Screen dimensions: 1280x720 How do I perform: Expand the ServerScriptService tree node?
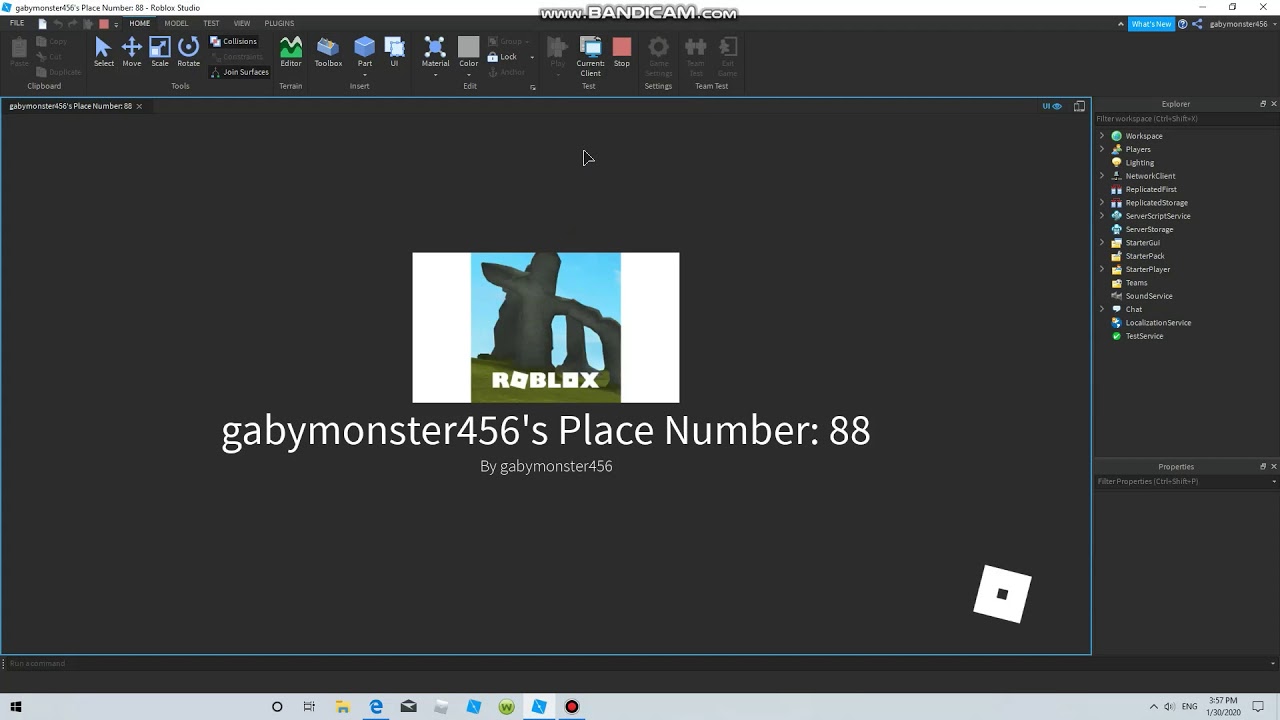click(x=1102, y=216)
